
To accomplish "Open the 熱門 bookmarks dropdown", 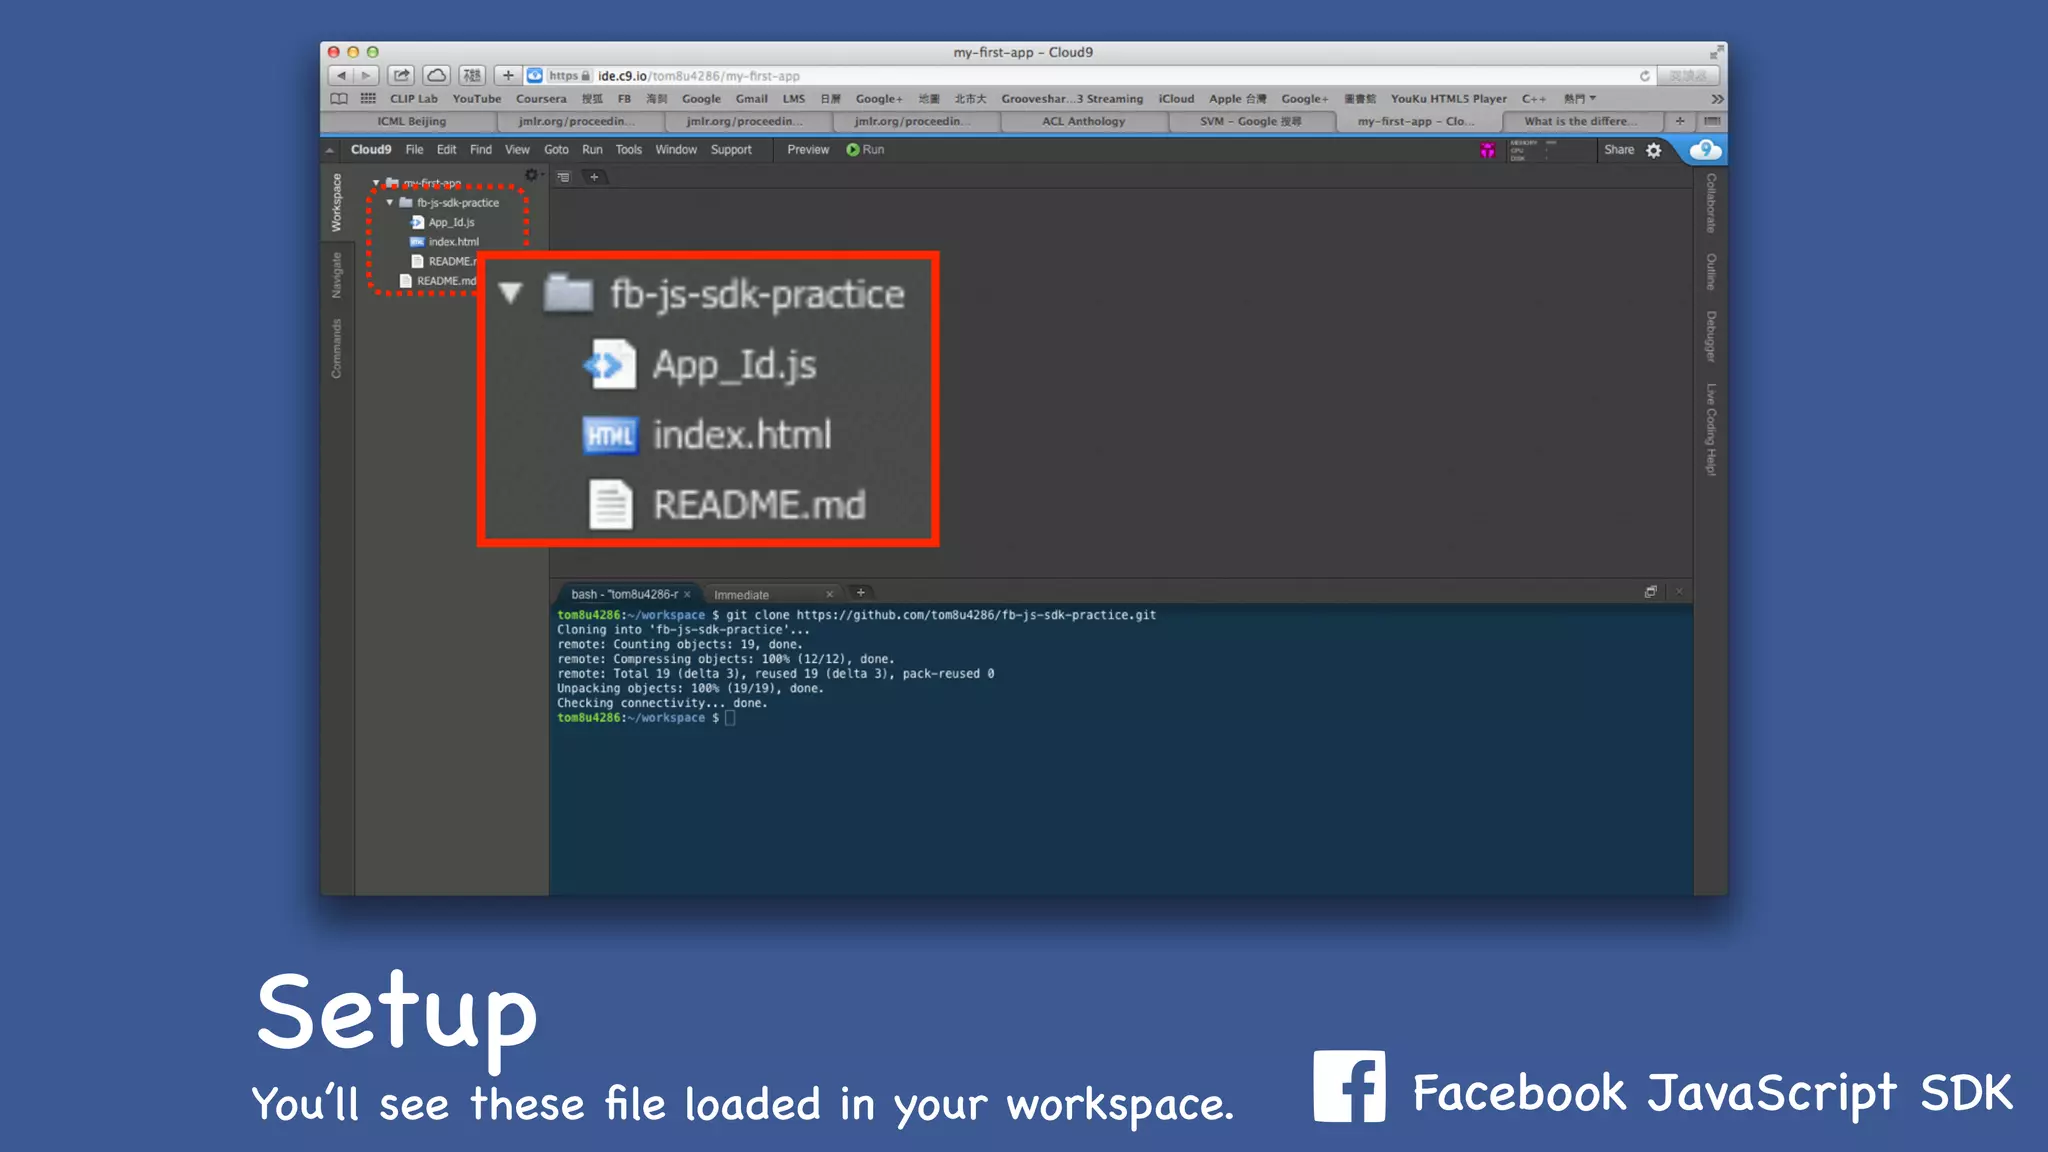I will tap(1579, 99).
